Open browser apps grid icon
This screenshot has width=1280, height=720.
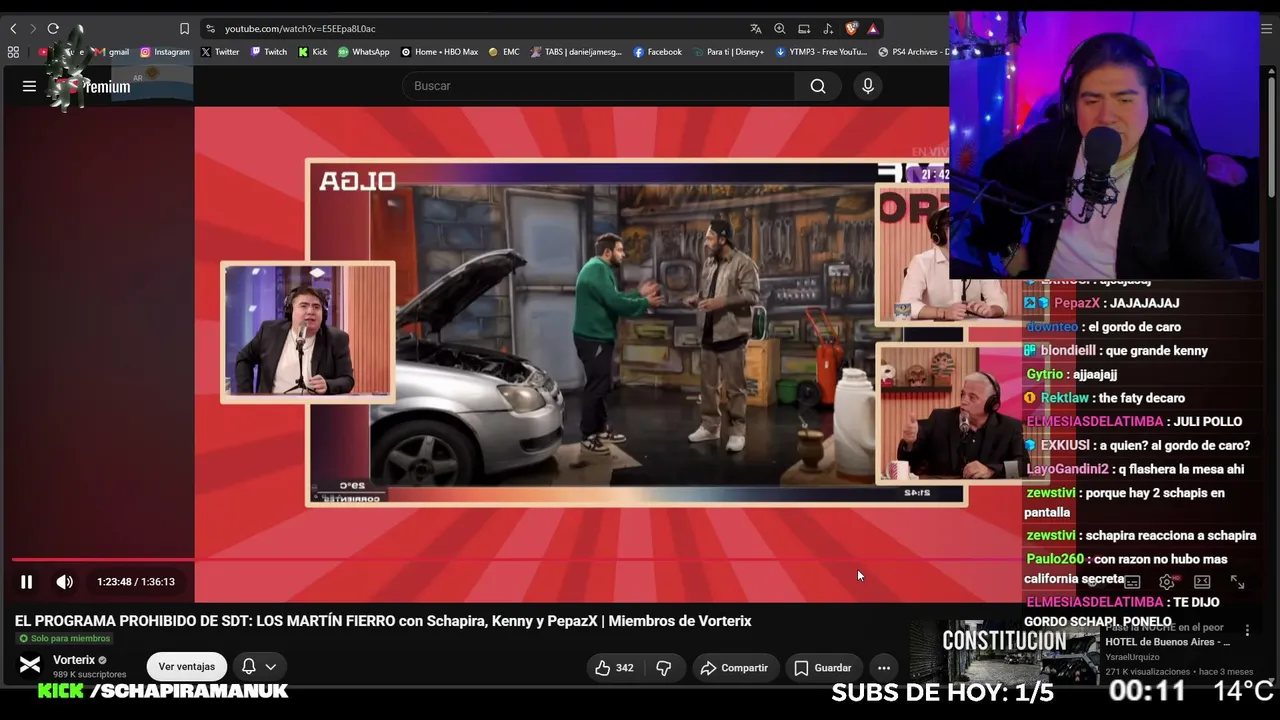coord(13,52)
